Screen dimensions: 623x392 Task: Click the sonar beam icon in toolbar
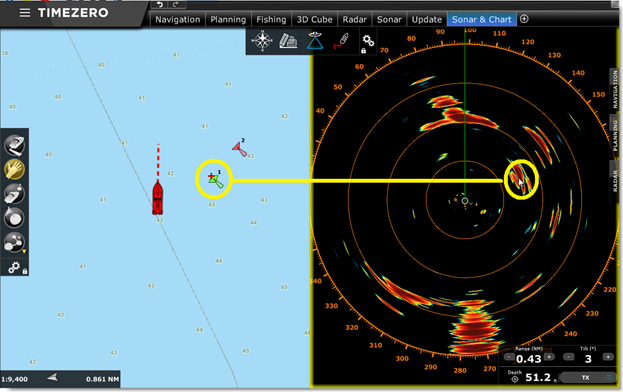[315, 41]
